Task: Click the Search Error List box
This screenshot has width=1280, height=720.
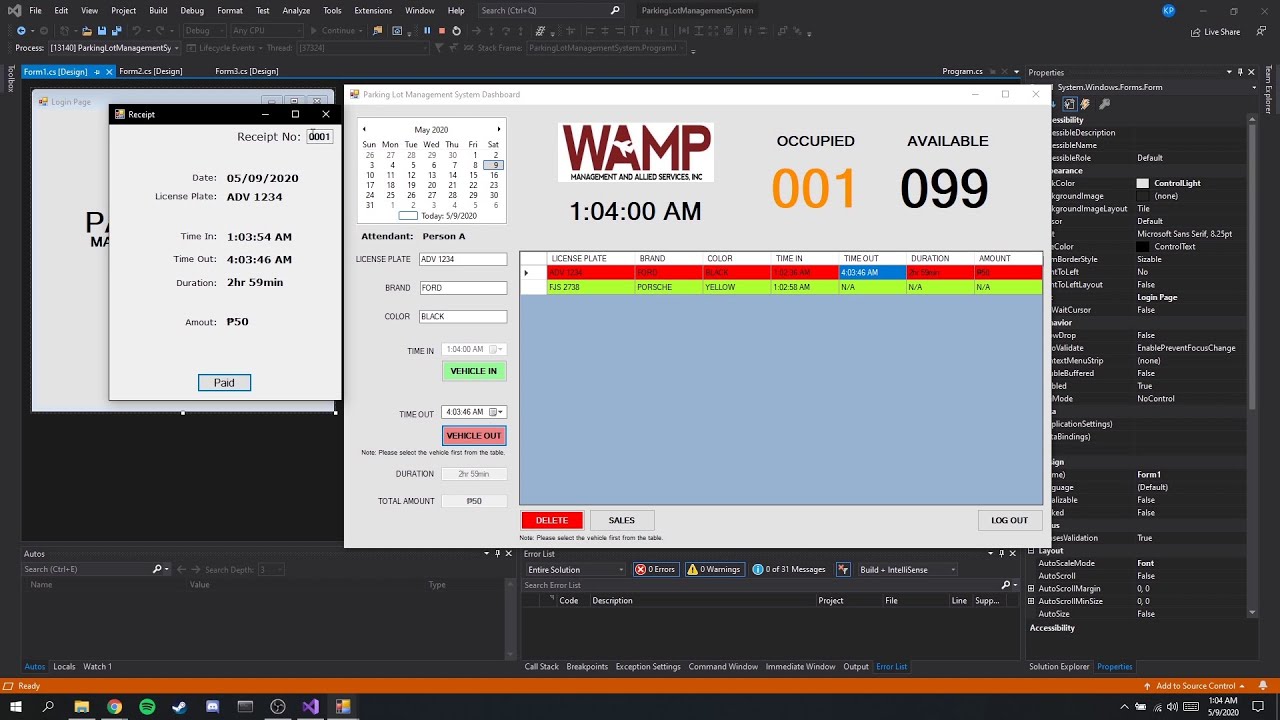Action: 770,585
